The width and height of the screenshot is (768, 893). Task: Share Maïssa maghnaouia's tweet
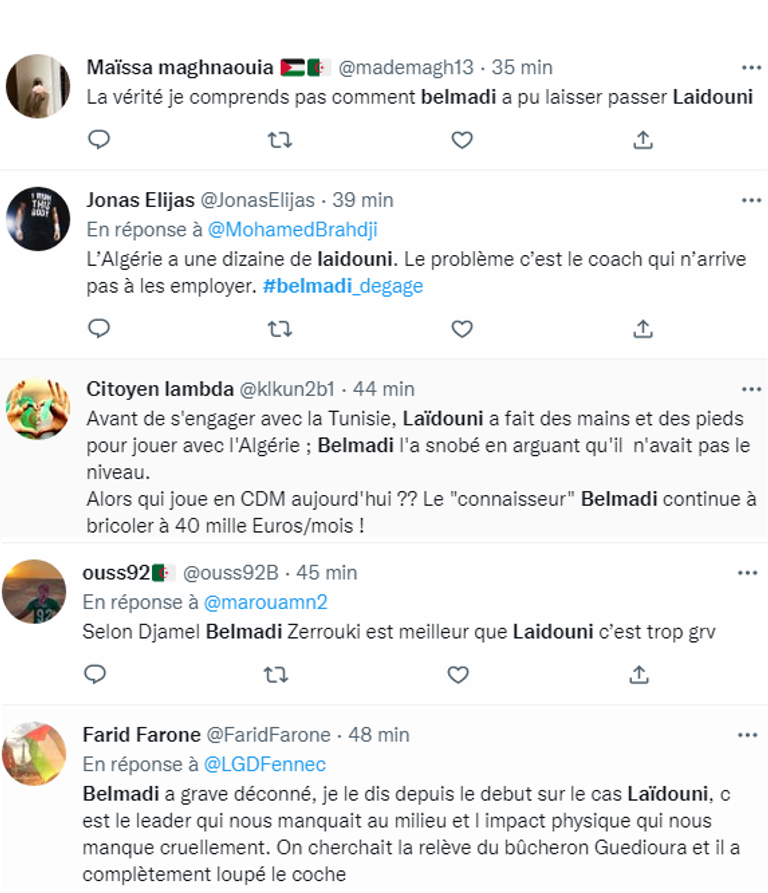click(643, 140)
